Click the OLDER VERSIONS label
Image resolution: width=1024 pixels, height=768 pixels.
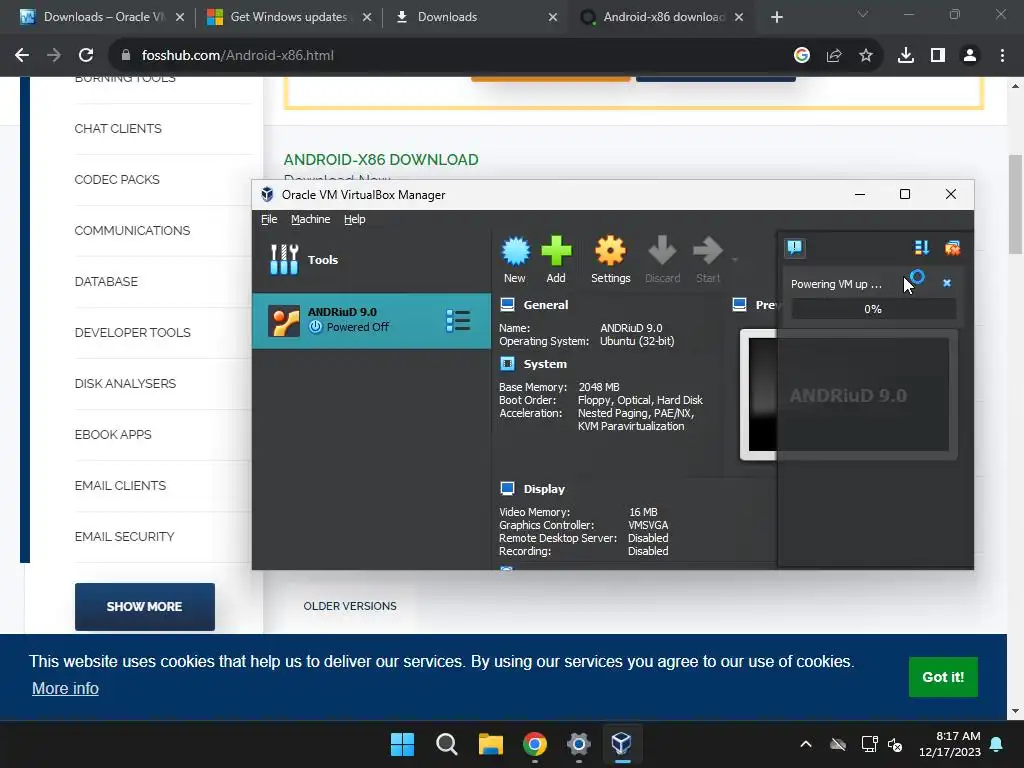click(350, 606)
